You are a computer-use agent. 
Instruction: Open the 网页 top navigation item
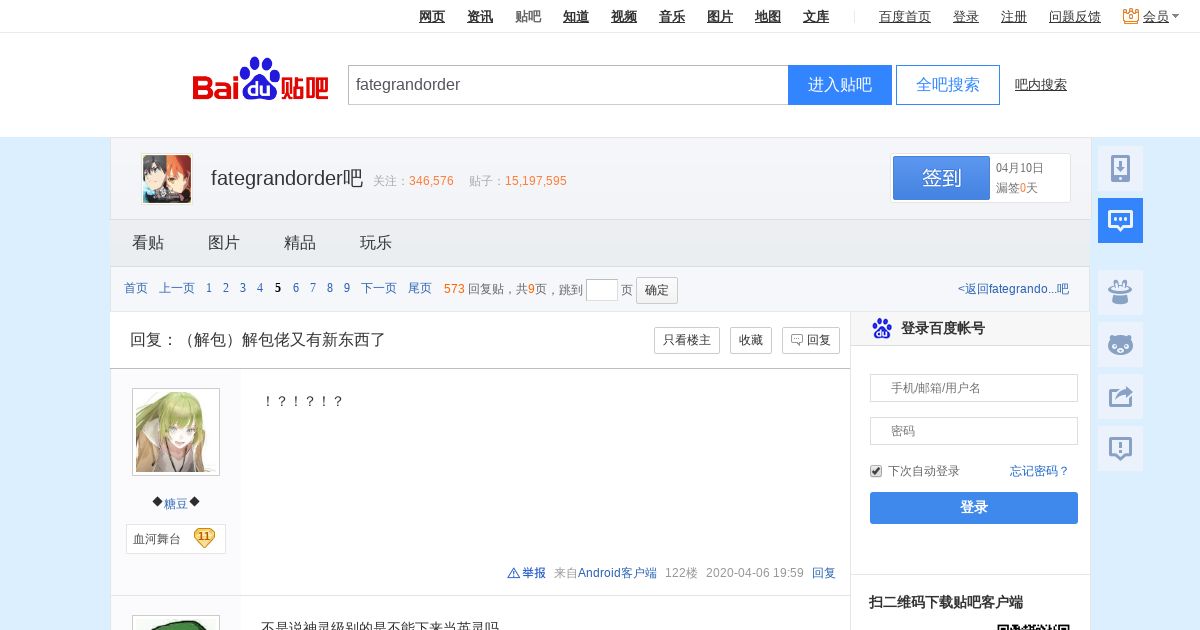pos(432,16)
